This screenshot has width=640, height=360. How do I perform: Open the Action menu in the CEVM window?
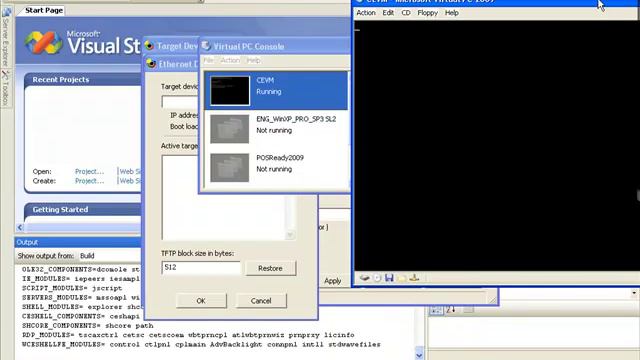click(x=366, y=13)
